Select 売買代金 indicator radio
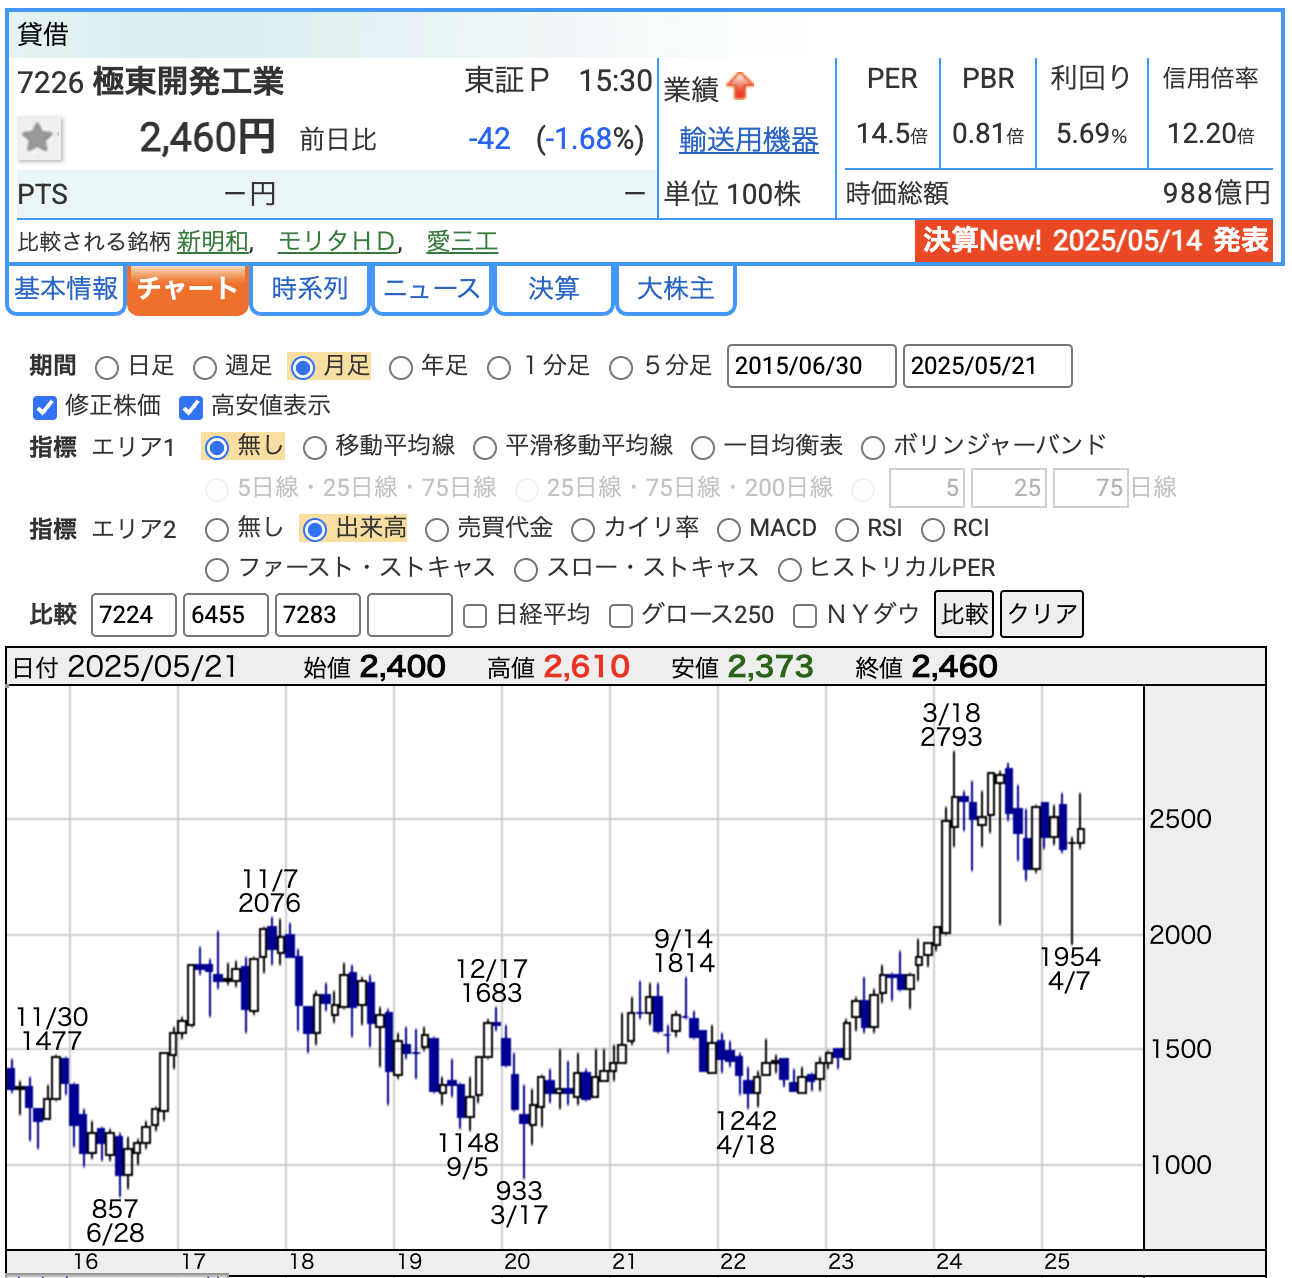The image size is (1292, 1278). 437,529
